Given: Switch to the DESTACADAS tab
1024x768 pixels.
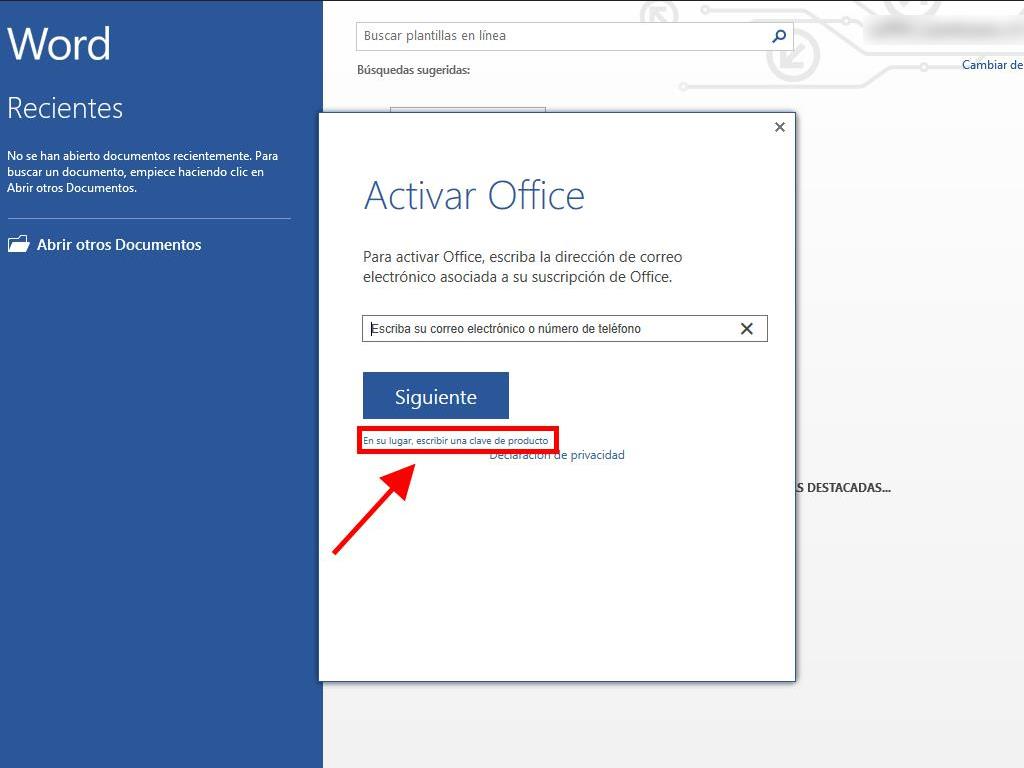Looking at the screenshot, I should (844, 488).
